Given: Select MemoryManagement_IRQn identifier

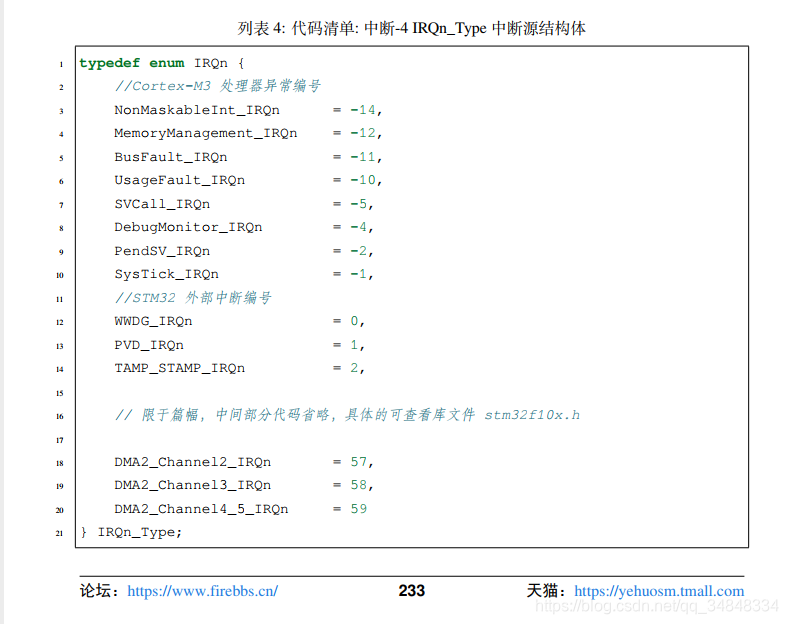Looking at the screenshot, I should tap(206, 133).
